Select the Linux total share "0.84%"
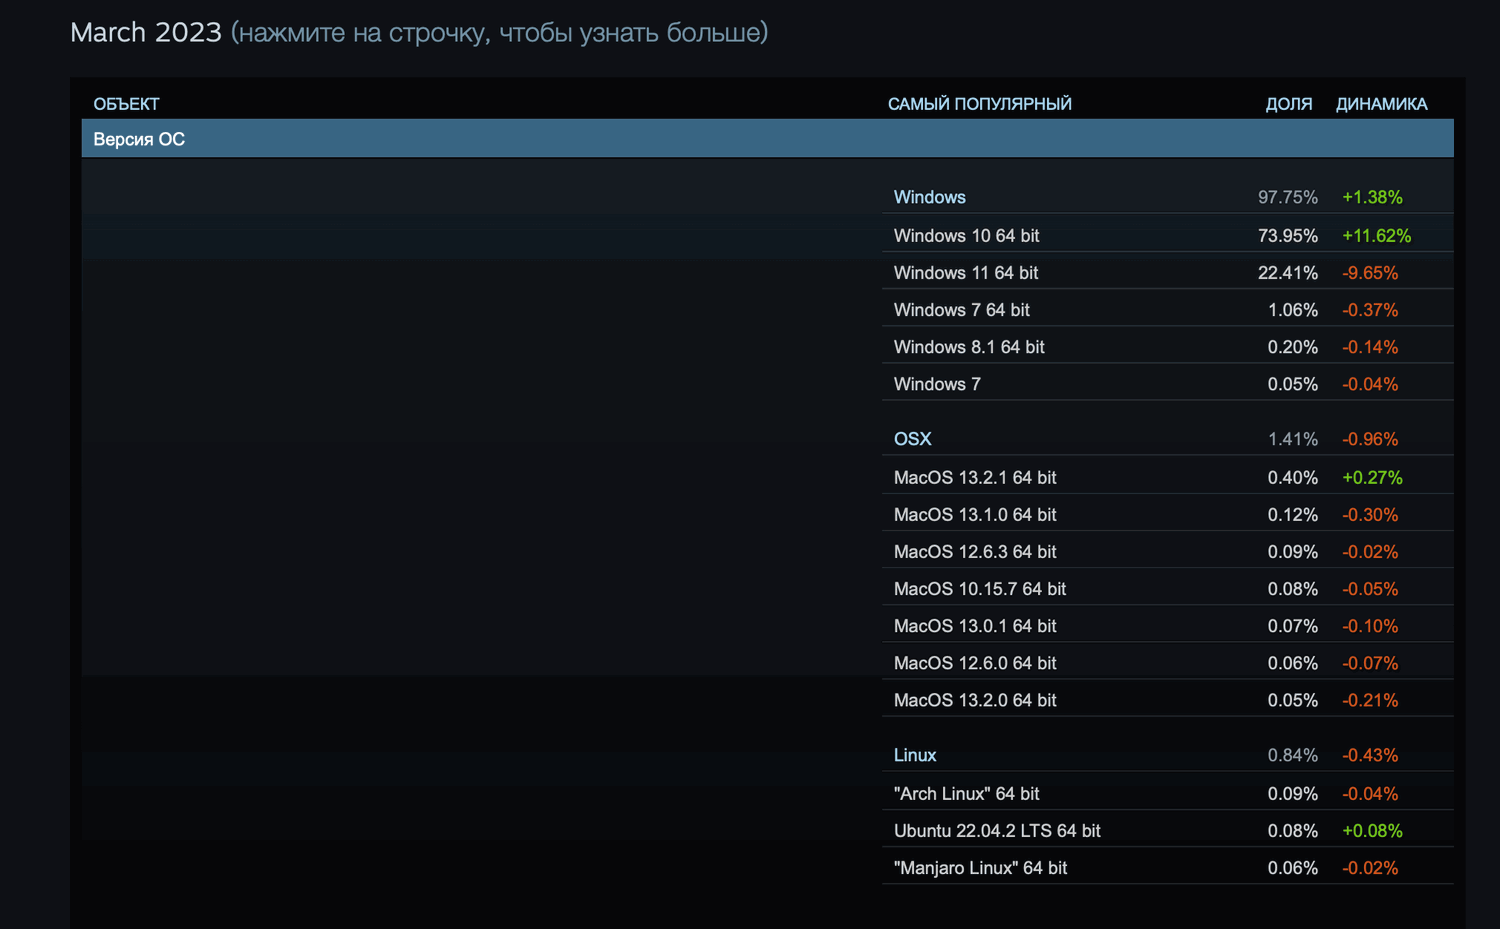Image resolution: width=1500 pixels, height=929 pixels. 1293,755
